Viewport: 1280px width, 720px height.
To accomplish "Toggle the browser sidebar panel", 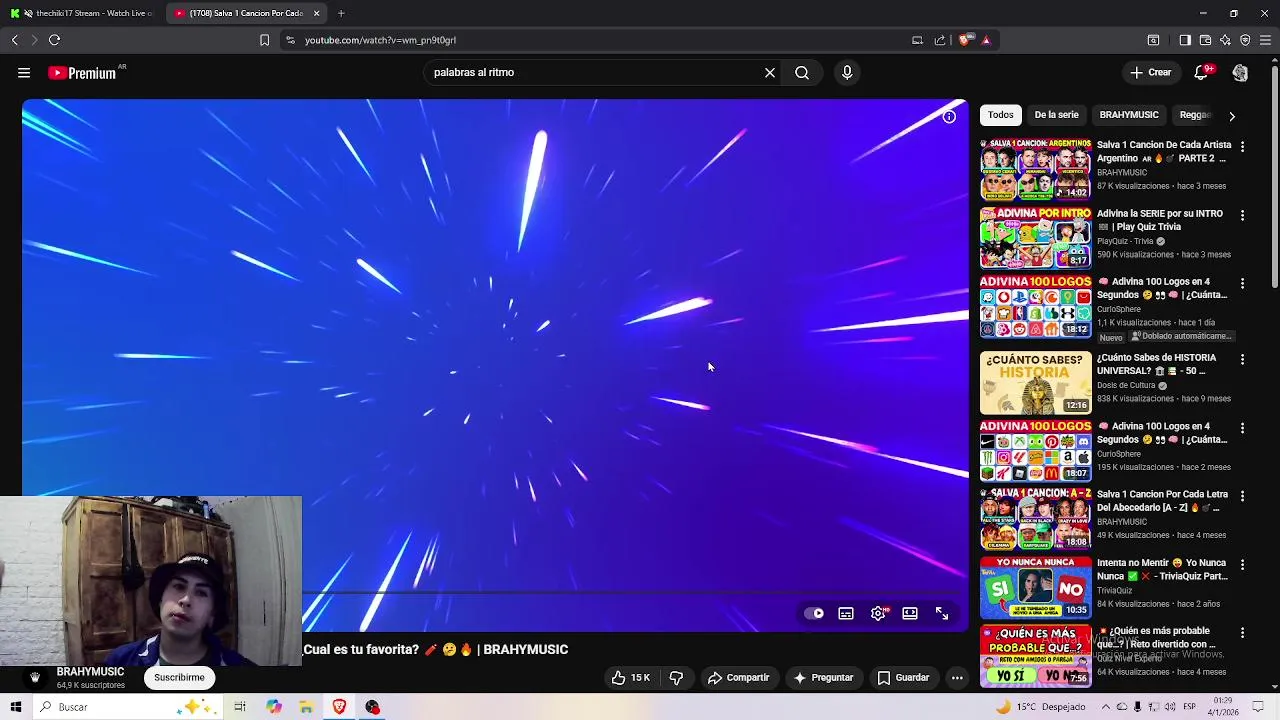I will [1185, 40].
